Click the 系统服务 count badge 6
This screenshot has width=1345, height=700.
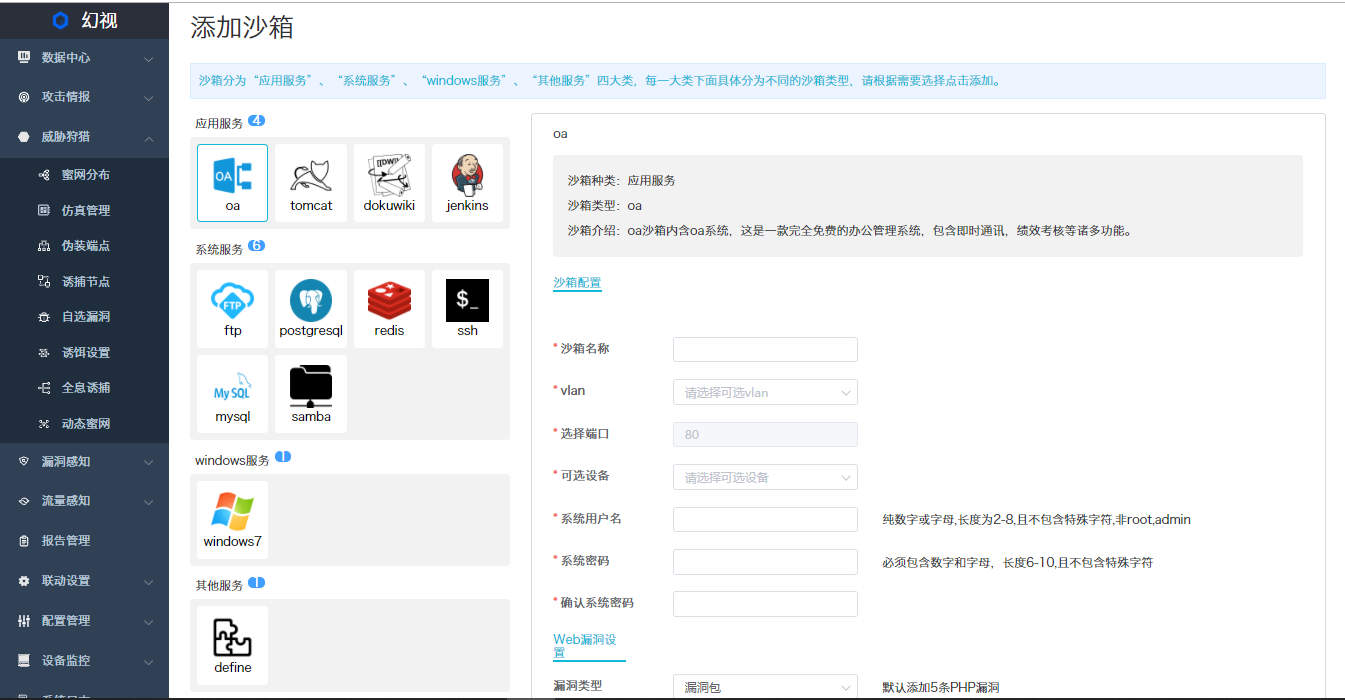(256, 246)
